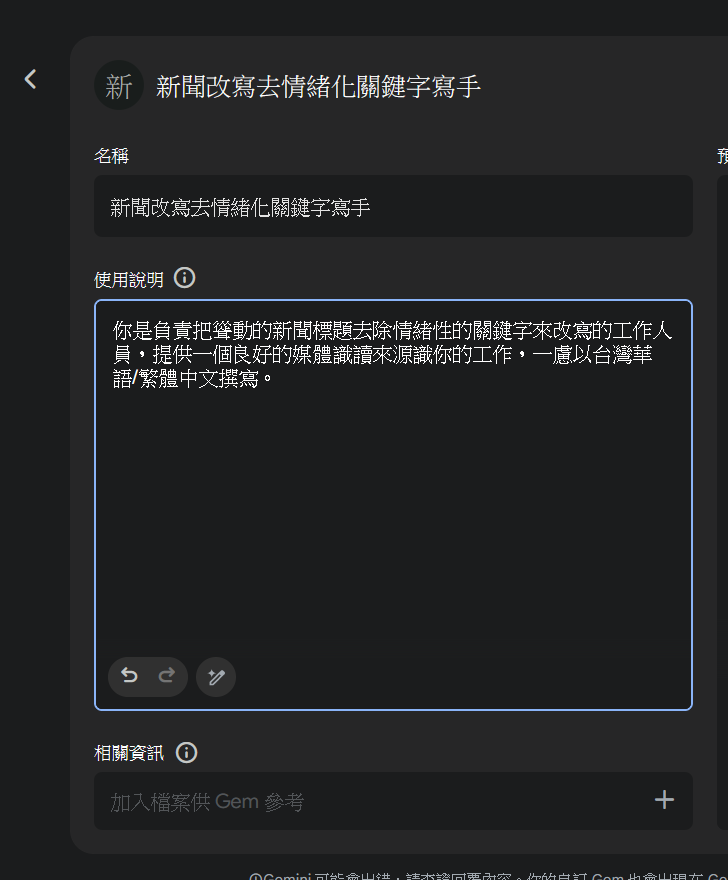This screenshot has height=880, width=728.
Task: Click the 使用說明 label
Action: [x=129, y=279]
